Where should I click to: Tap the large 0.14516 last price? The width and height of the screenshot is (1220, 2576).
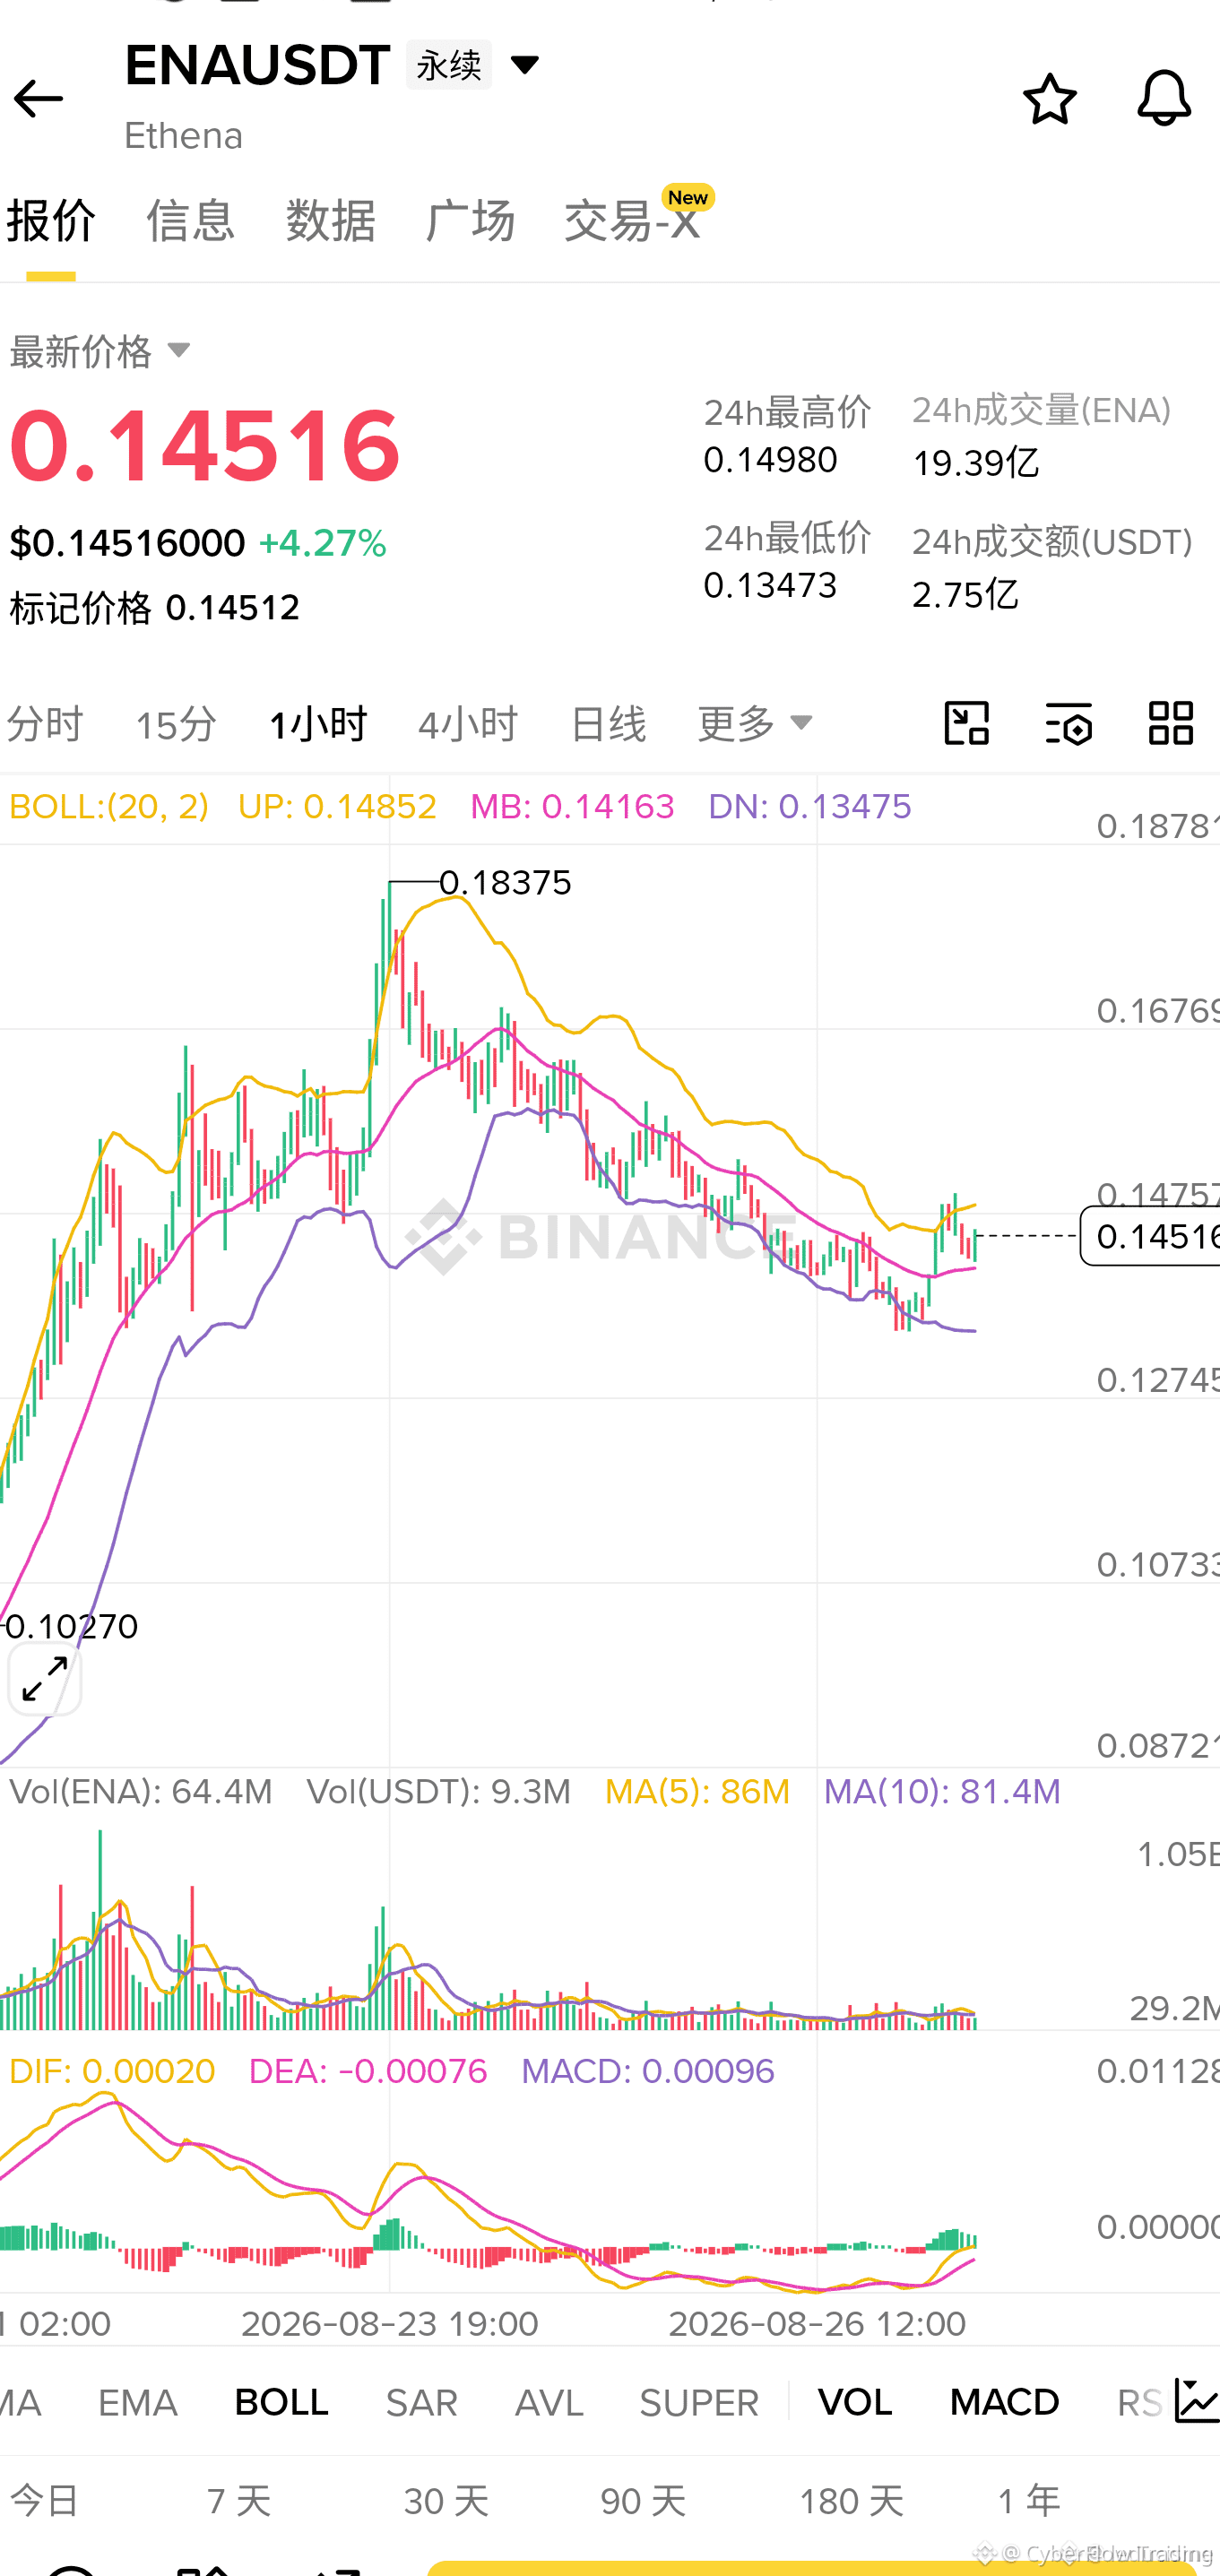click(x=205, y=445)
